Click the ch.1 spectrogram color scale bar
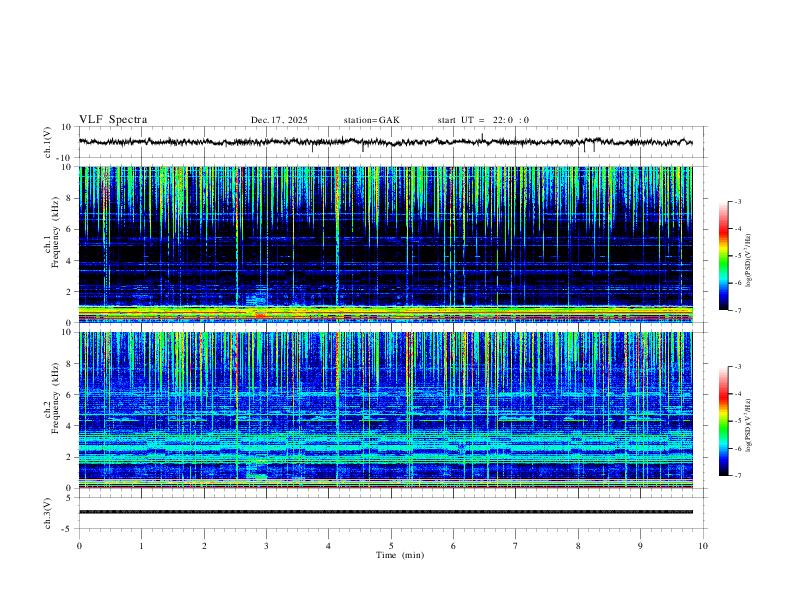The width and height of the screenshot is (792, 612). [724, 256]
